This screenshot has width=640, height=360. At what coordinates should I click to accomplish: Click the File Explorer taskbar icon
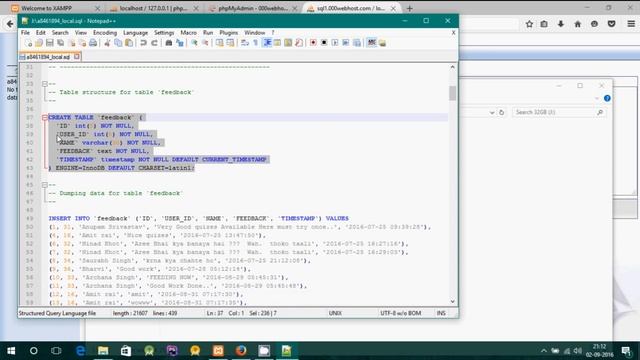pyautogui.click(x=103, y=351)
